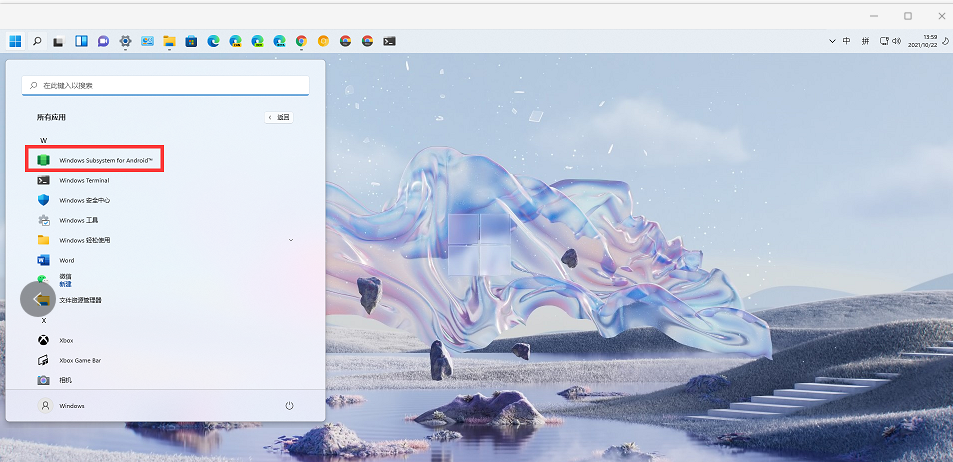The width and height of the screenshot is (953, 462).
Task: Click the 返回 back button
Action: point(279,117)
